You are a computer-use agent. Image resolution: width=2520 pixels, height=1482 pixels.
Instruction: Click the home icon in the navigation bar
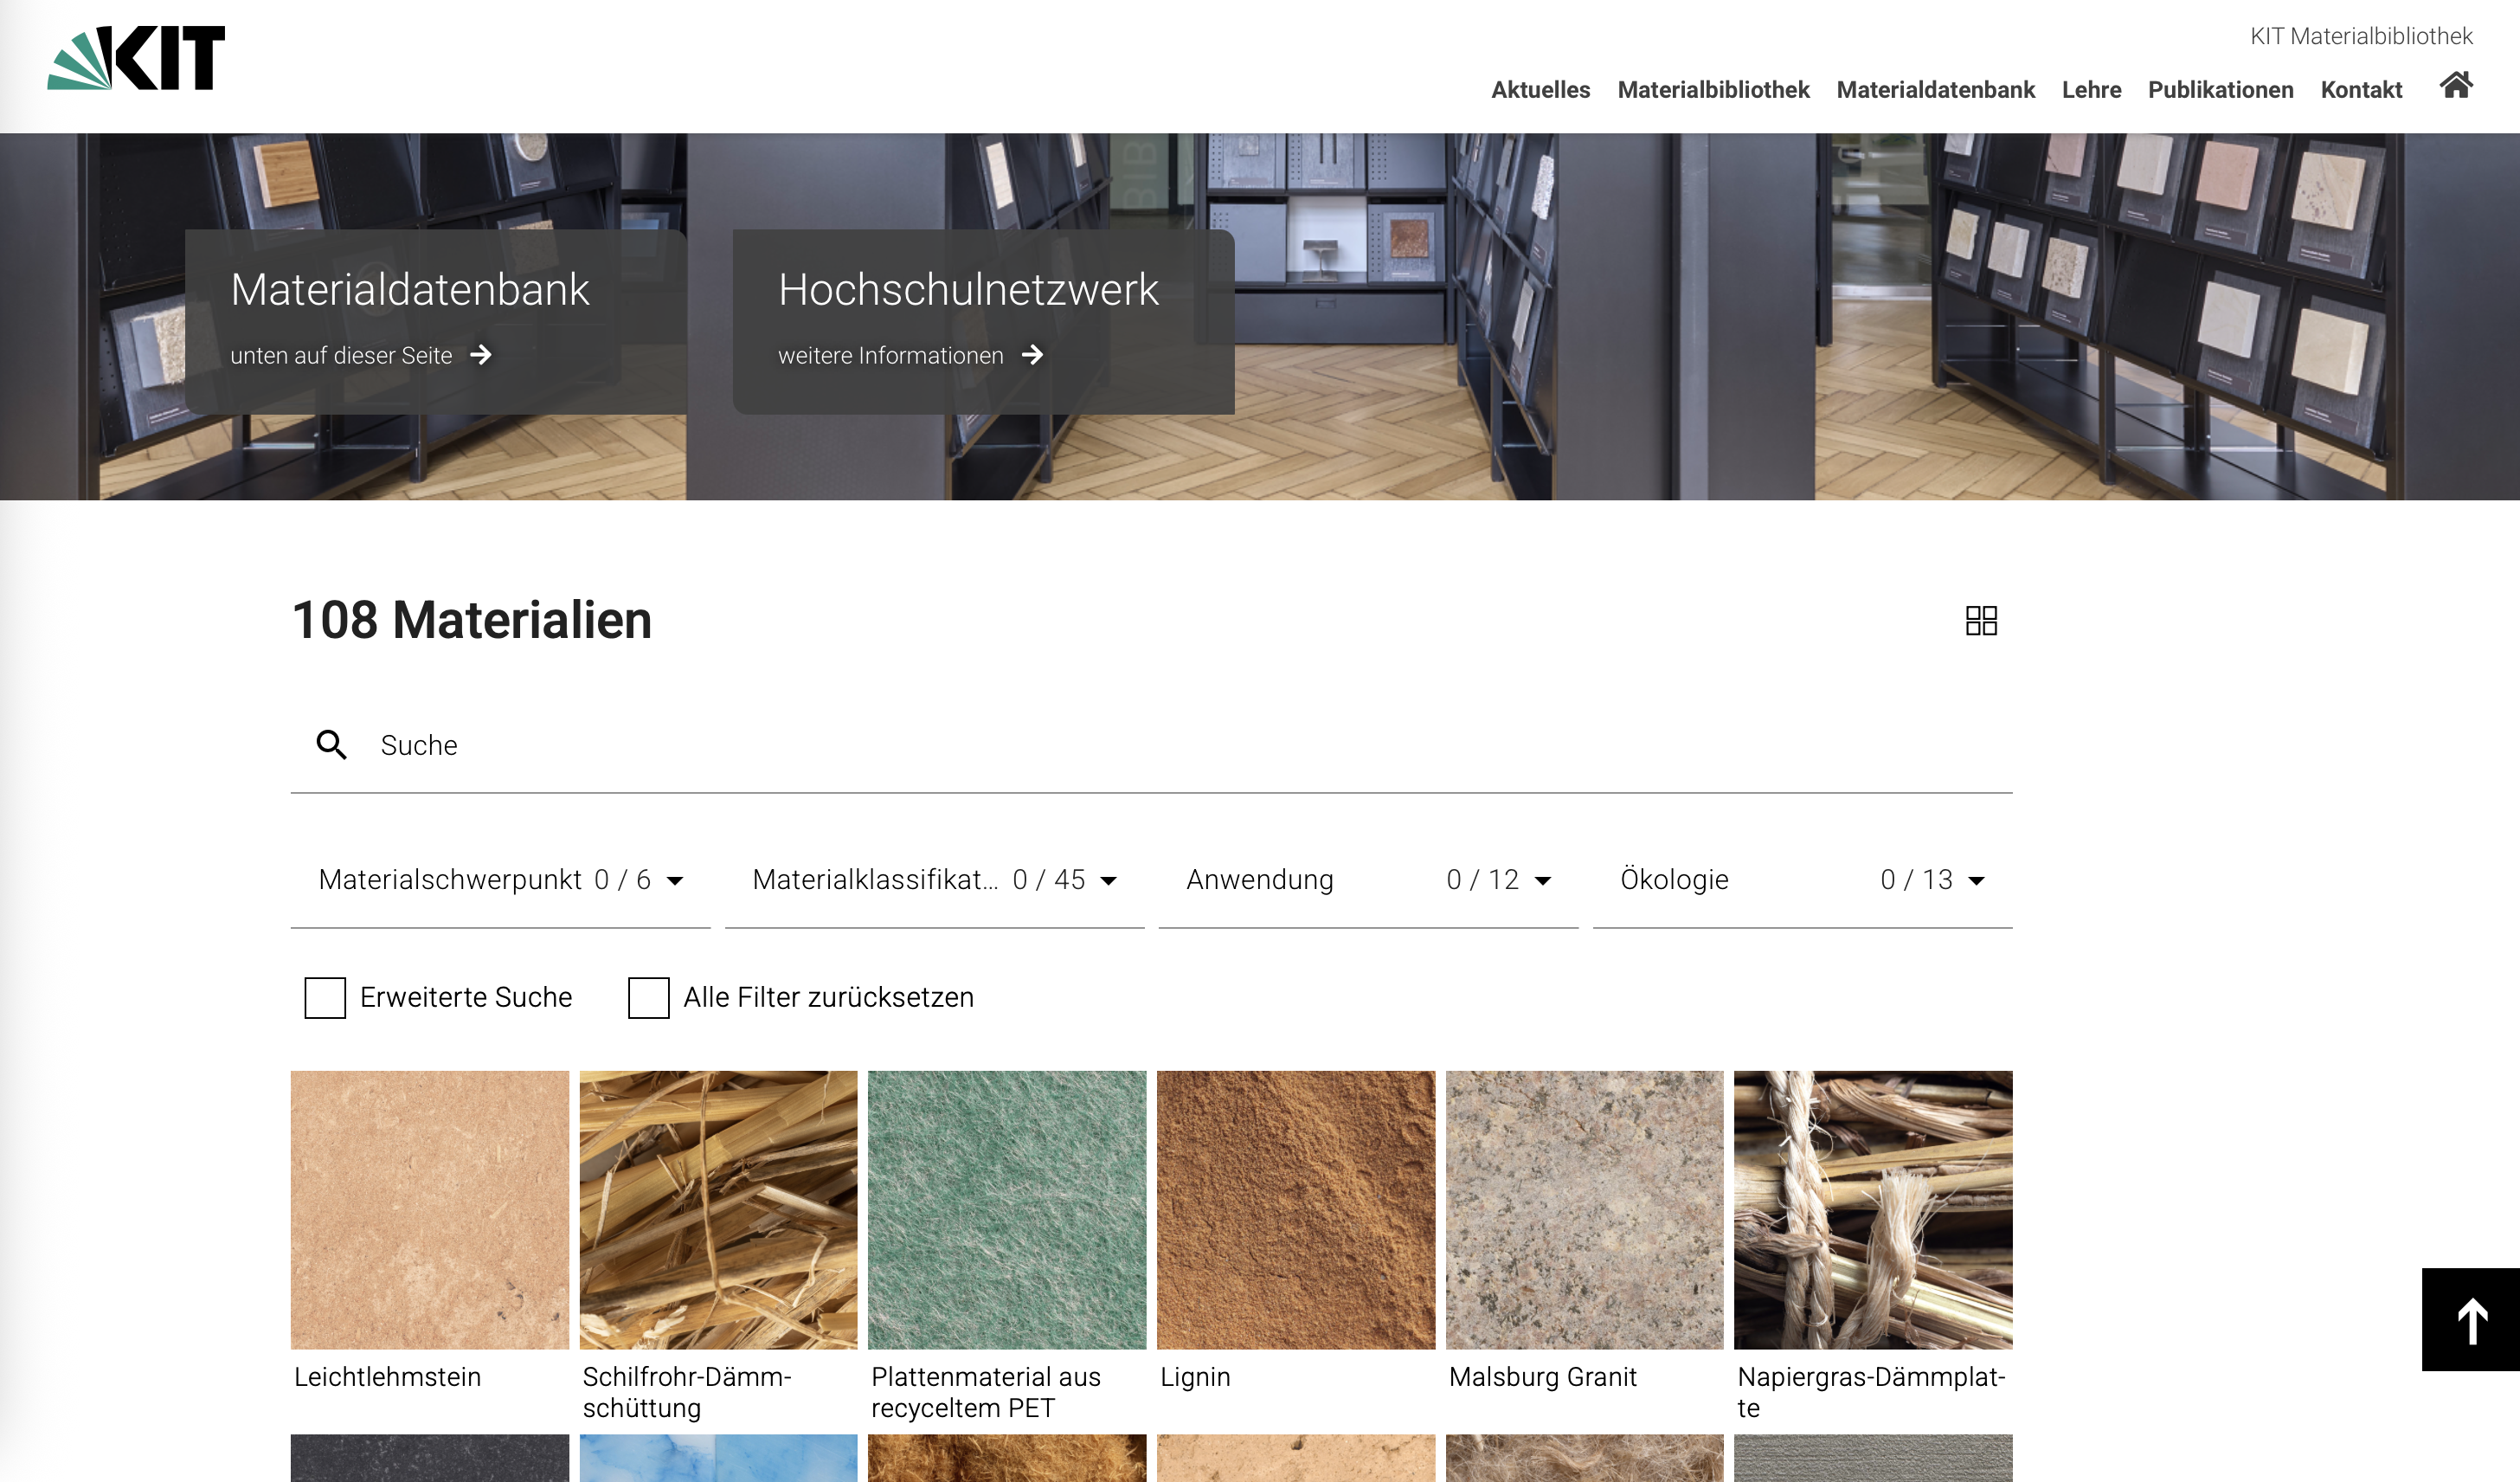point(2456,89)
